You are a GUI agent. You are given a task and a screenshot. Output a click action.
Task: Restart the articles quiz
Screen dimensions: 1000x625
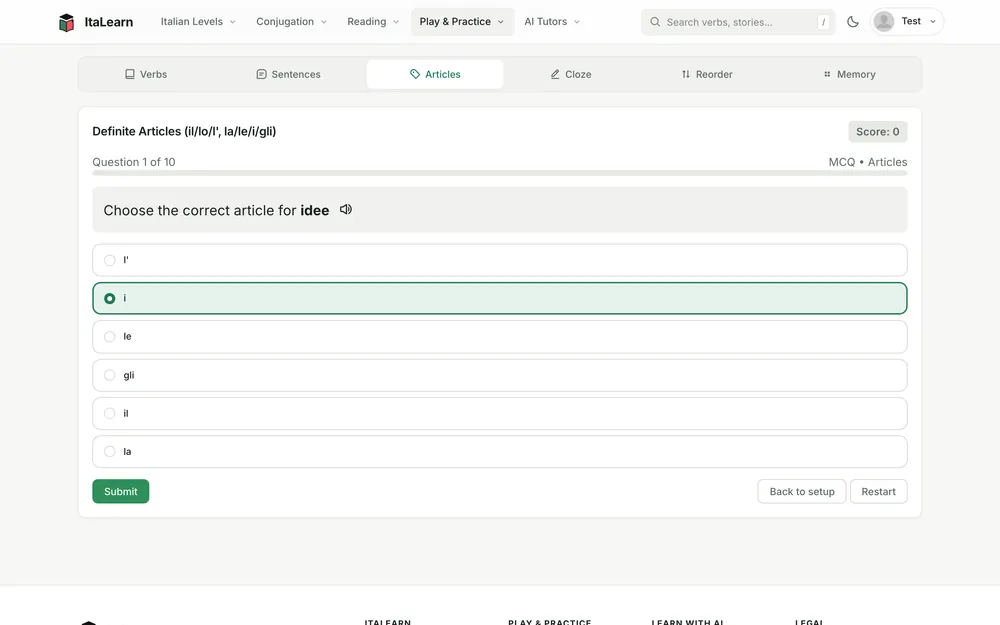coord(878,491)
